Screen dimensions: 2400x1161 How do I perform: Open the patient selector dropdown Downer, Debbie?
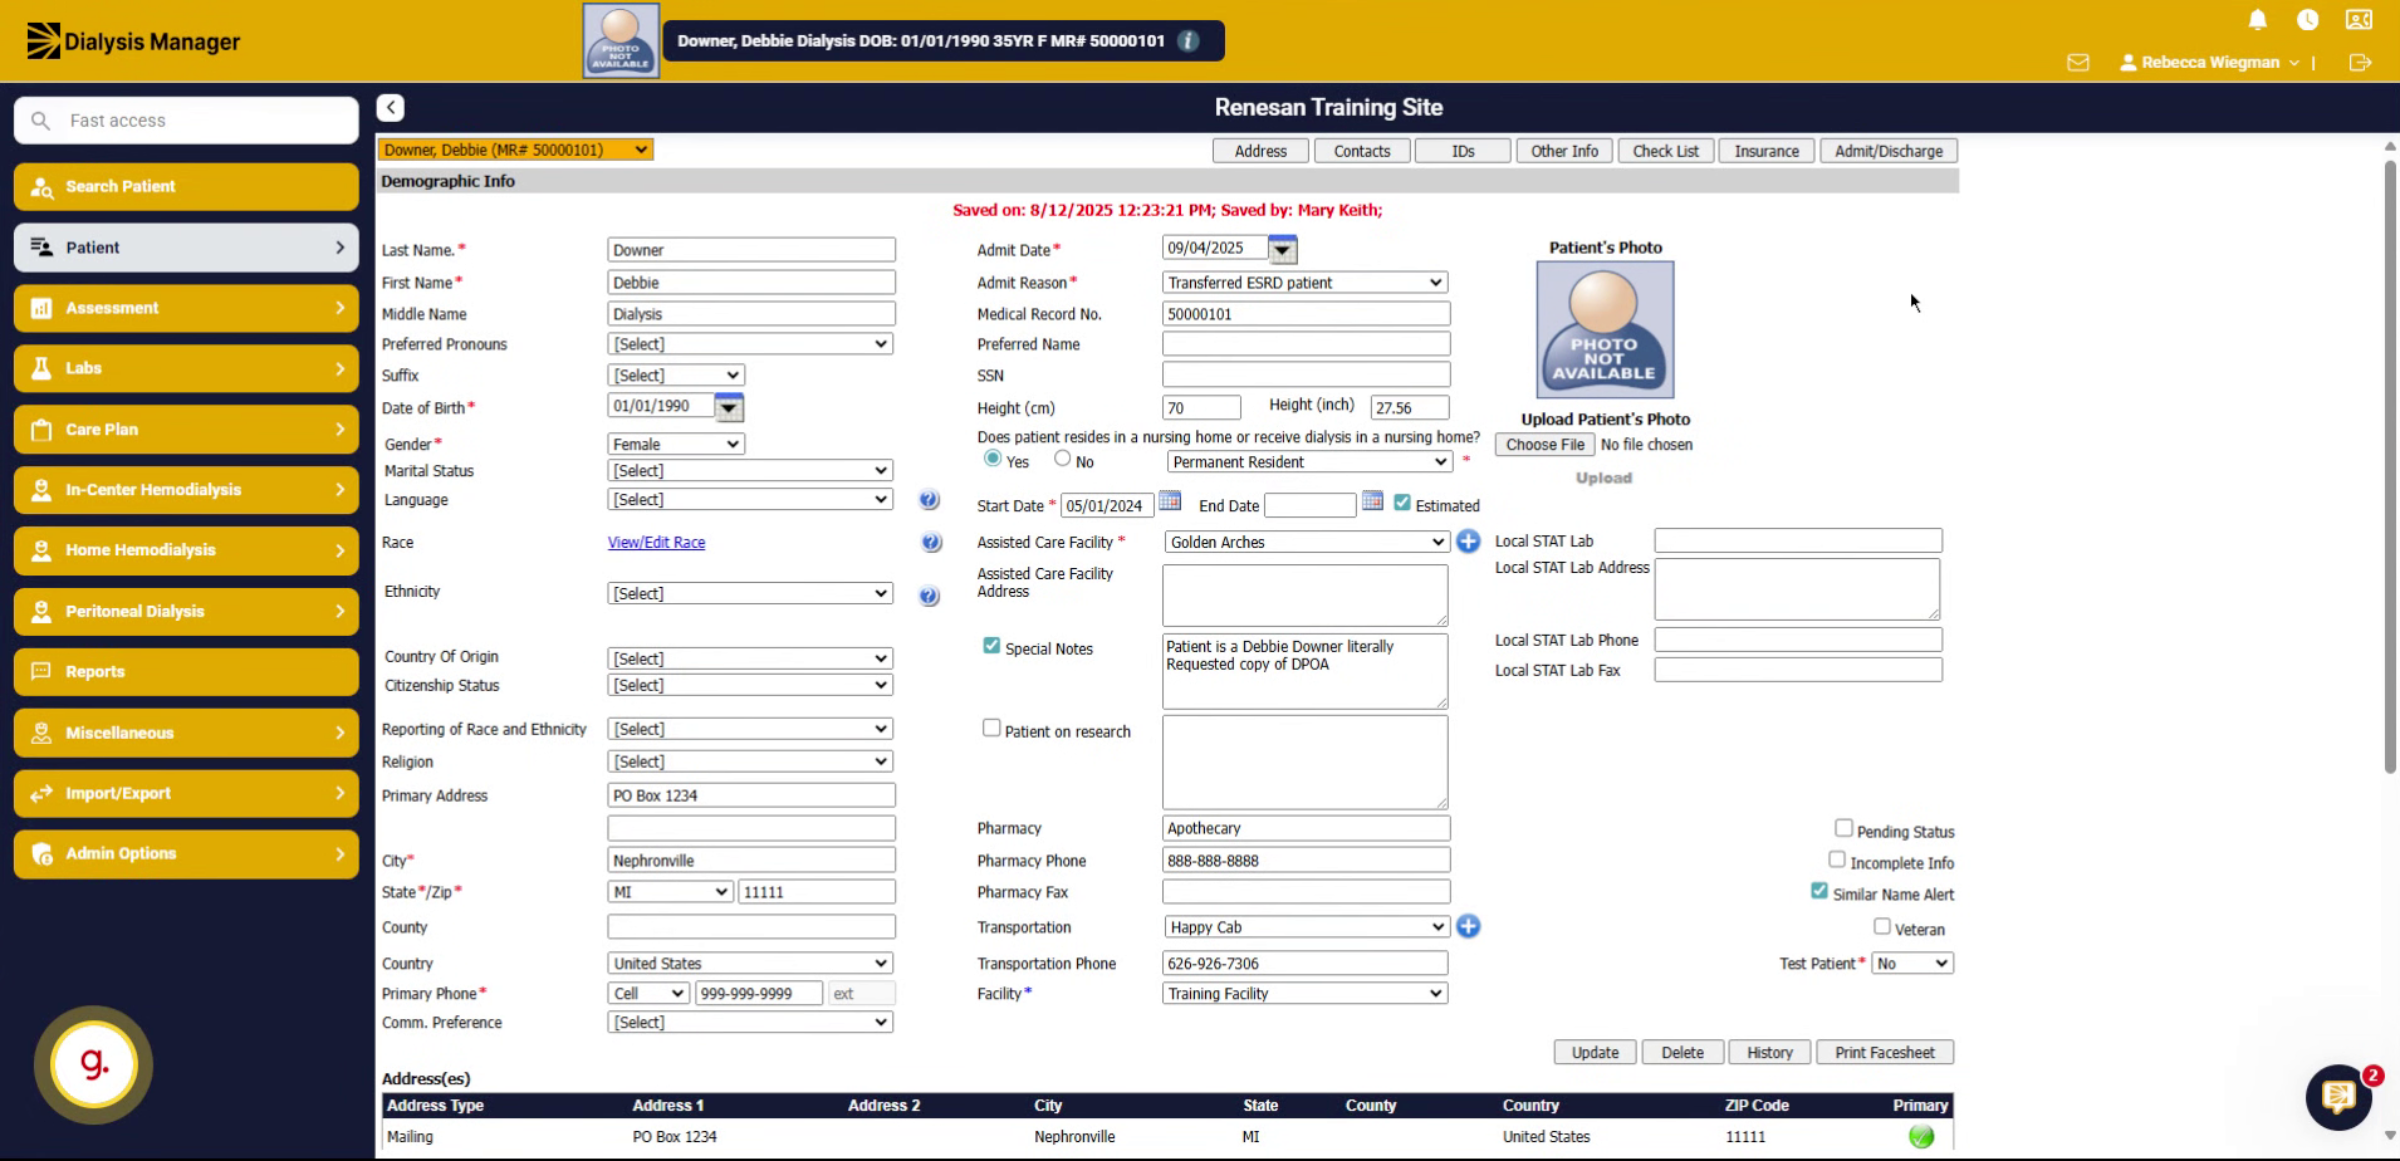point(515,150)
